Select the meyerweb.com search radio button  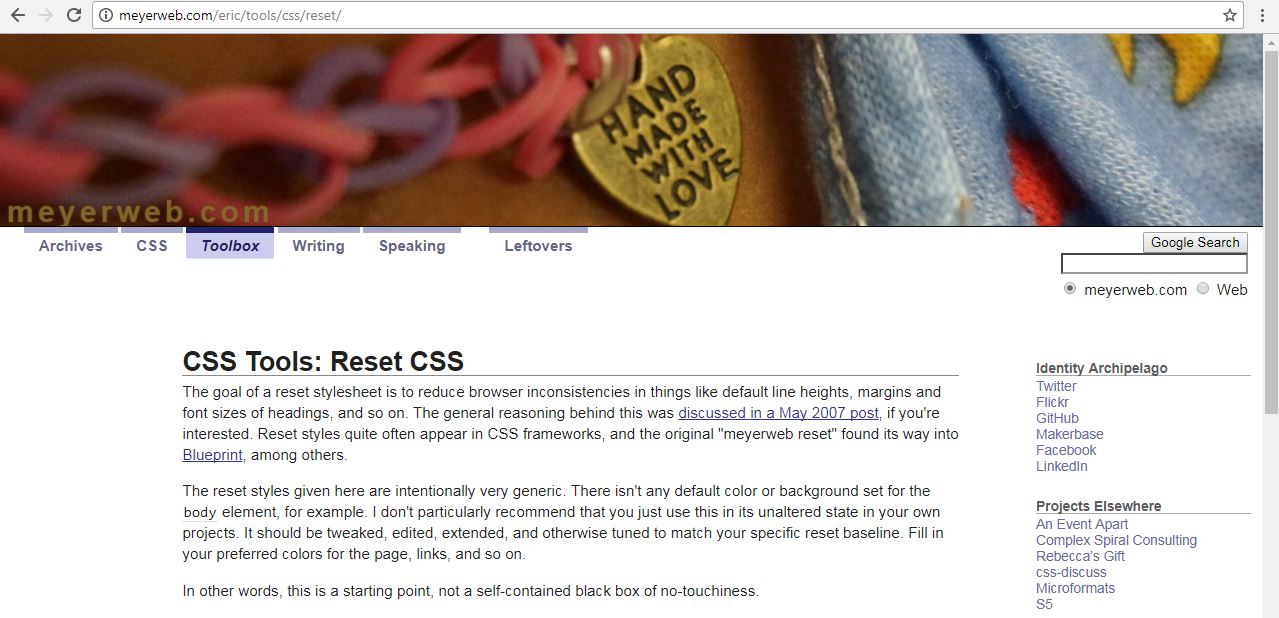coord(1070,288)
